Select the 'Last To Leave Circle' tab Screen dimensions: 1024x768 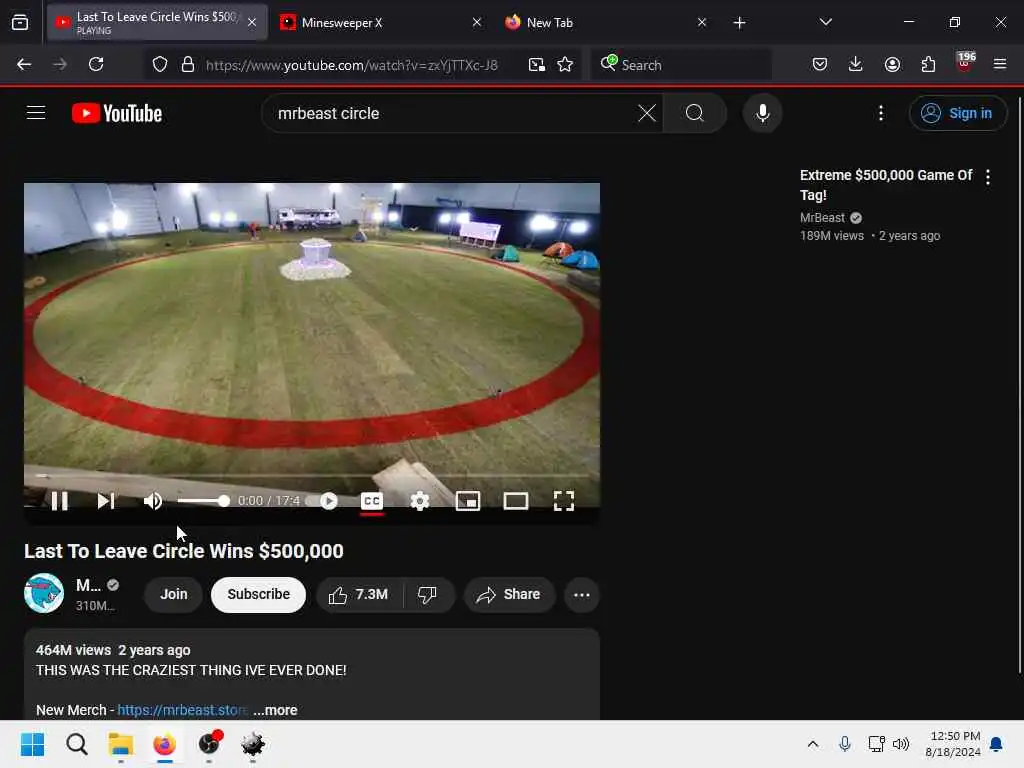click(157, 23)
